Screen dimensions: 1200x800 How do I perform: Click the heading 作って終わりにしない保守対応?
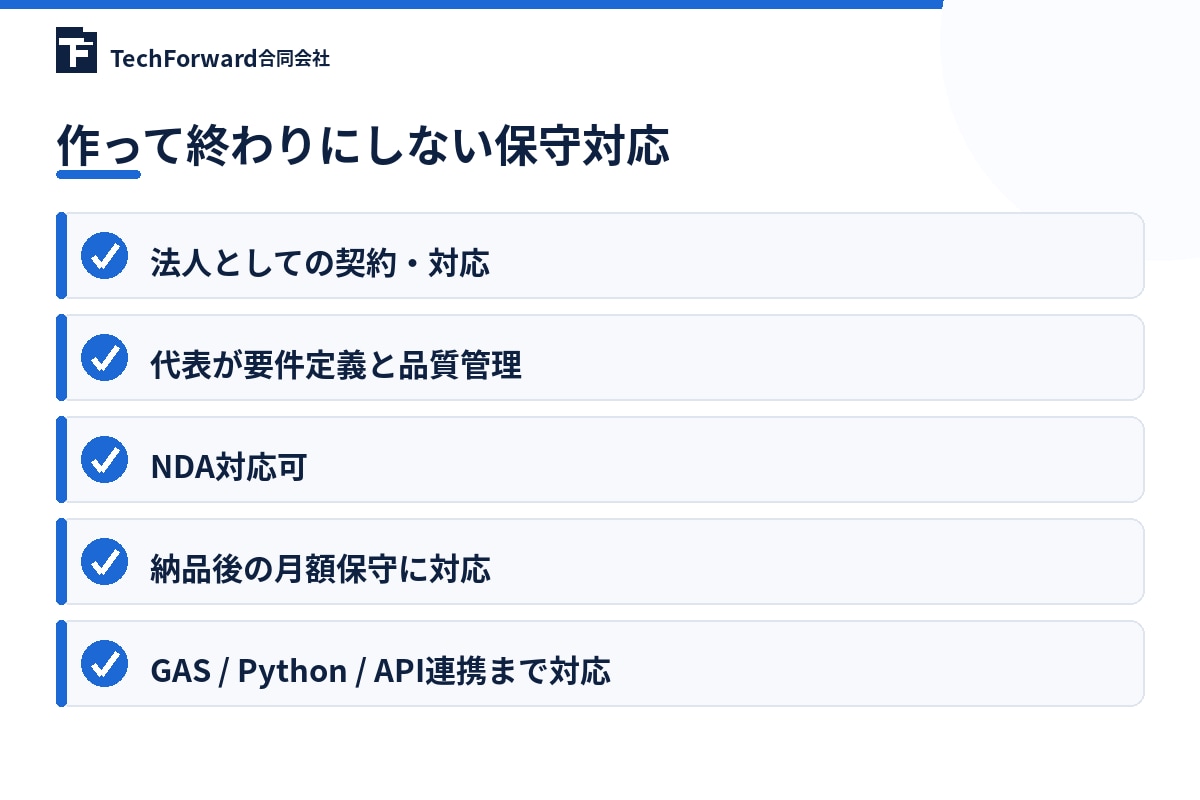363,146
